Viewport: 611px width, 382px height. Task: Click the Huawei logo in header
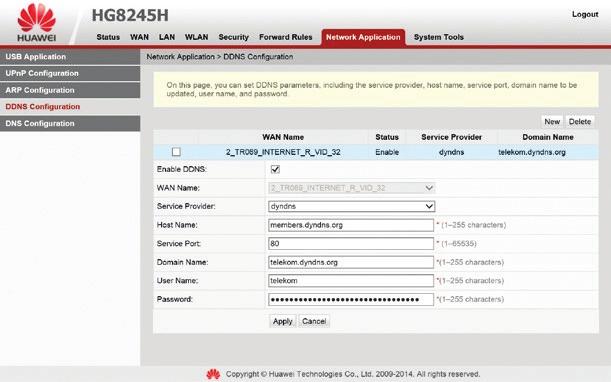pyautogui.click(x=37, y=23)
